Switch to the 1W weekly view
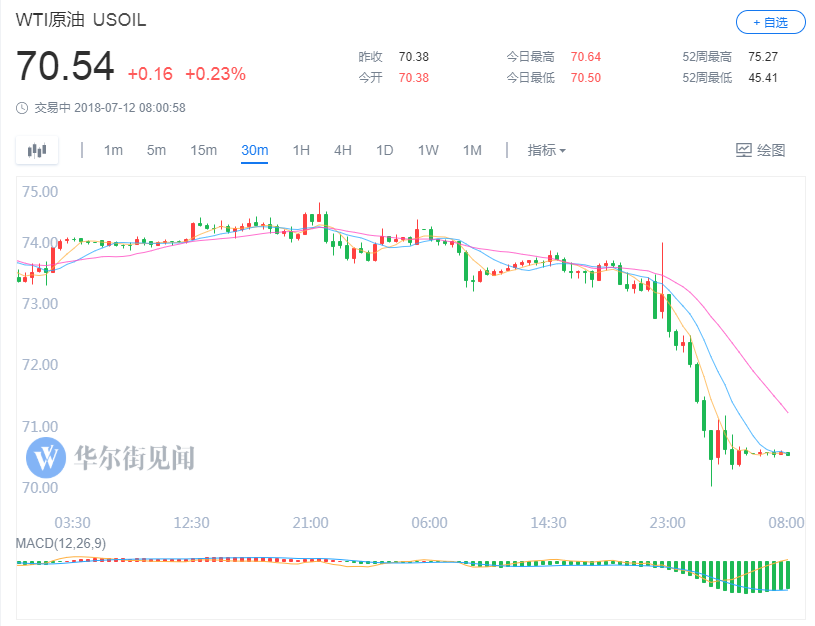The height and width of the screenshot is (626, 815). pos(428,150)
